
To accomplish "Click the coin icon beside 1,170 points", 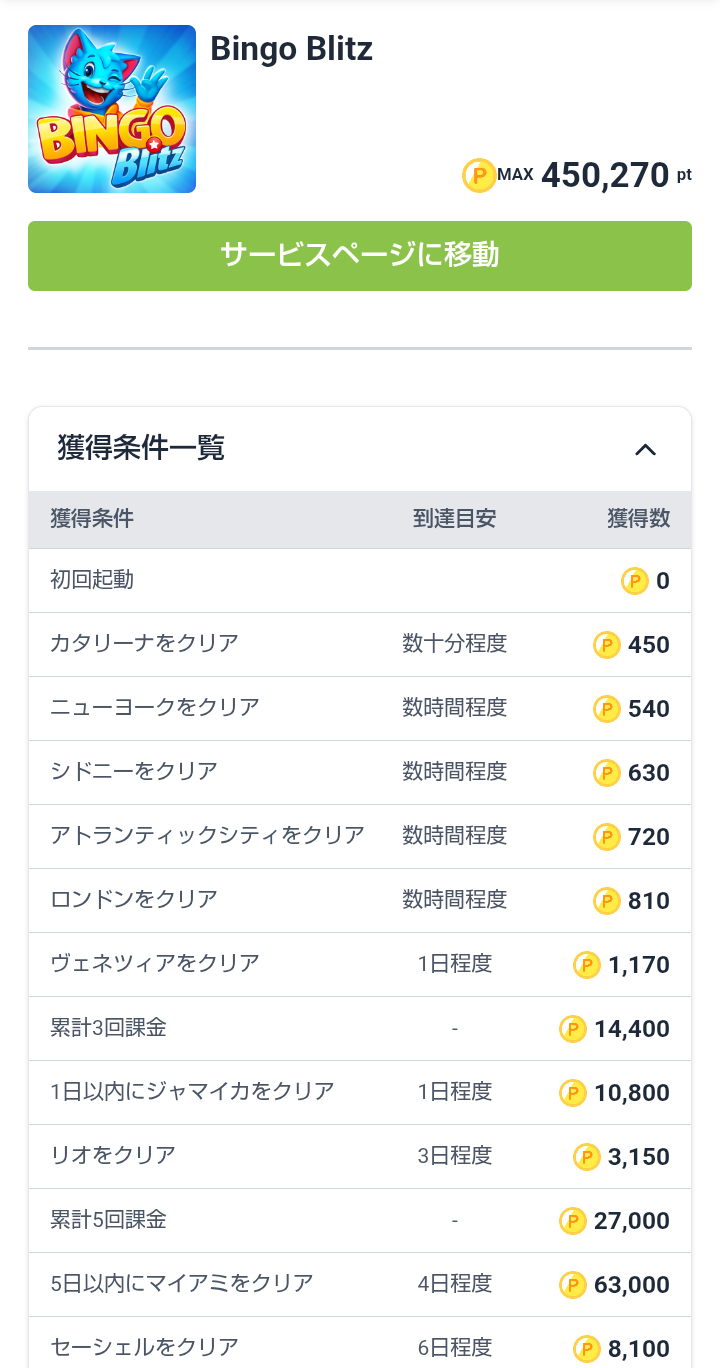I will pos(587,965).
